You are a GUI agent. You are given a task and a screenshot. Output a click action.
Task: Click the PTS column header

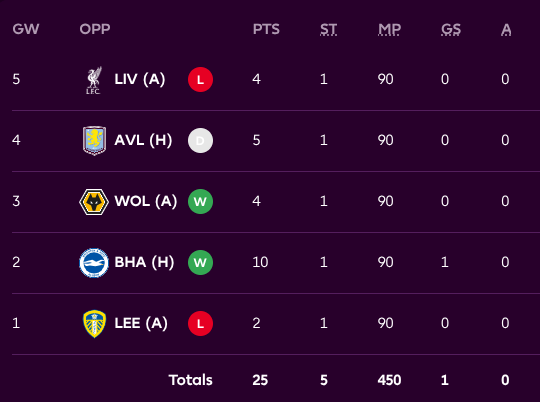[266, 29]
